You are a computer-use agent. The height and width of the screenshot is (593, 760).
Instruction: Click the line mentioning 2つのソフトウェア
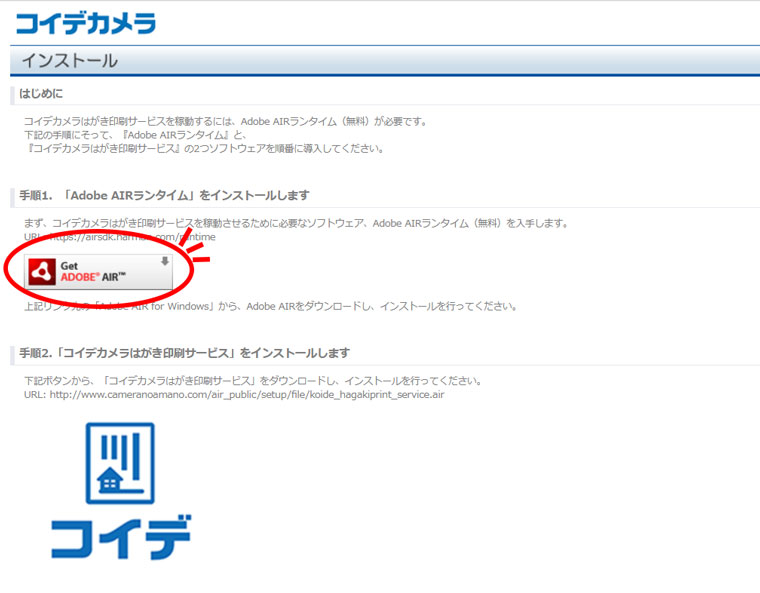pyautogui.click(x=204, y=148)
